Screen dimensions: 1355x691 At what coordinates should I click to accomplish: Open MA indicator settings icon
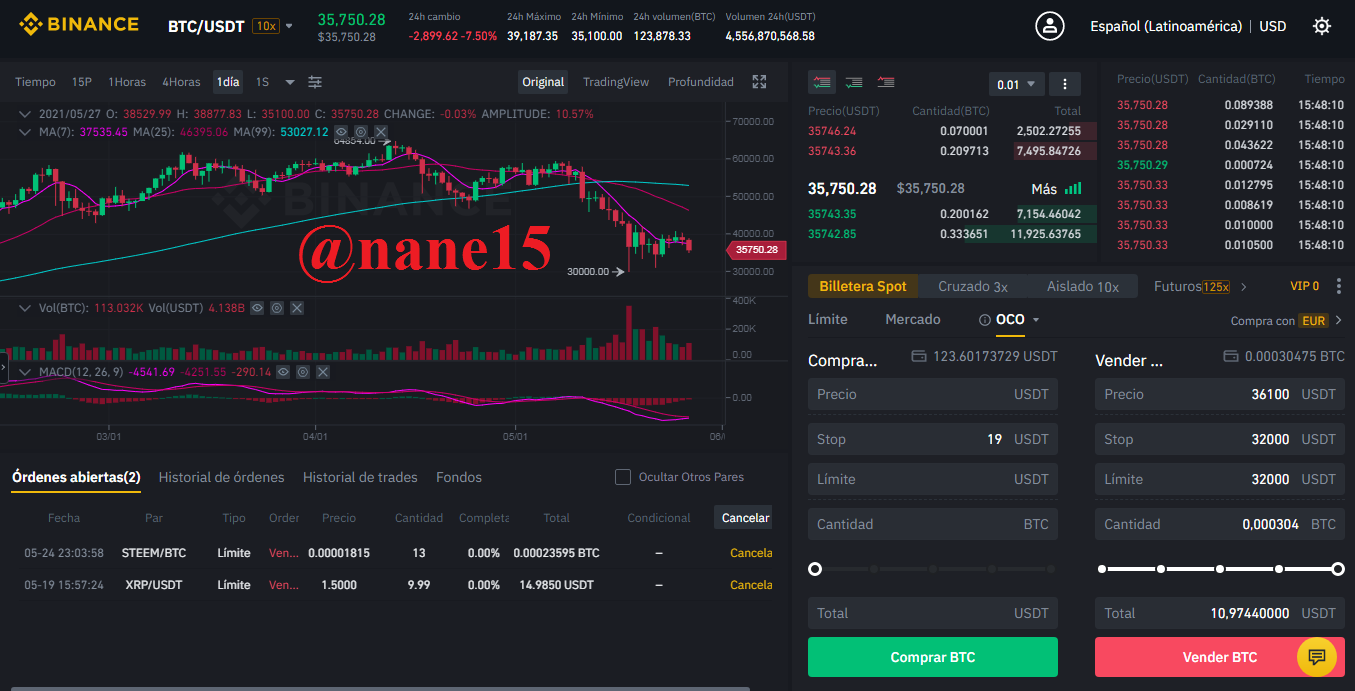(361, 131)
